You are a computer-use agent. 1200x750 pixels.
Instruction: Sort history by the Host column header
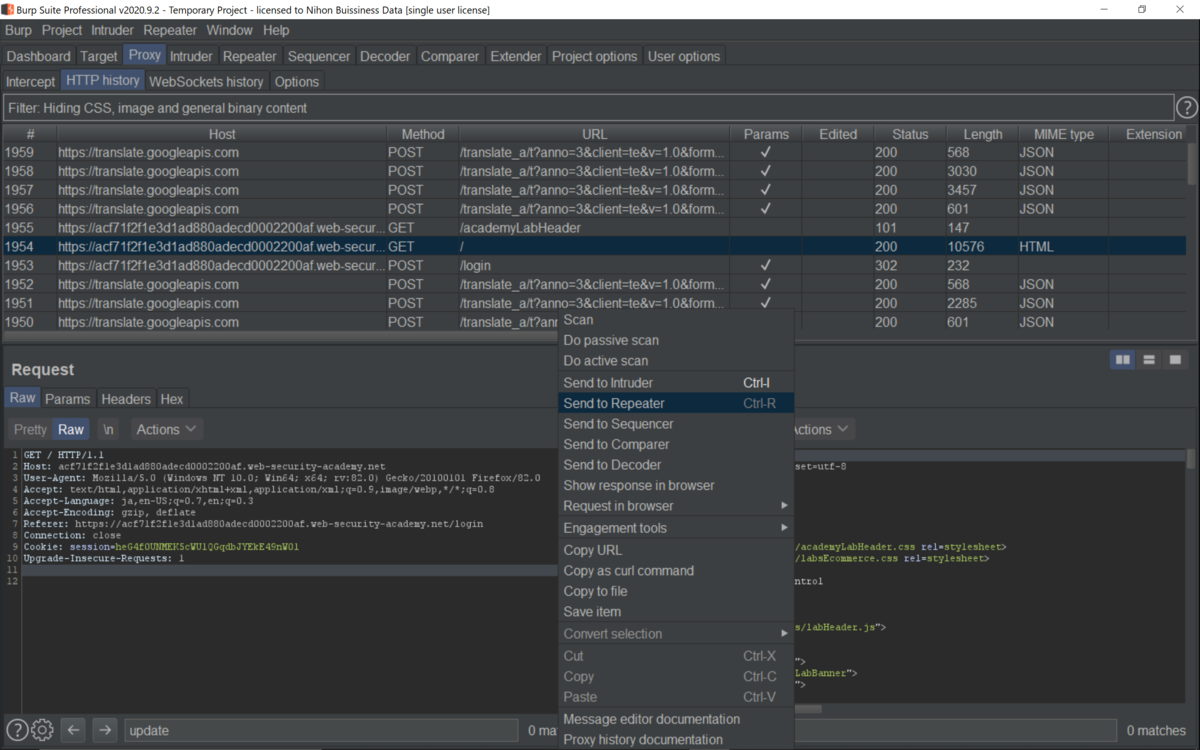click(x=222, y=134)
